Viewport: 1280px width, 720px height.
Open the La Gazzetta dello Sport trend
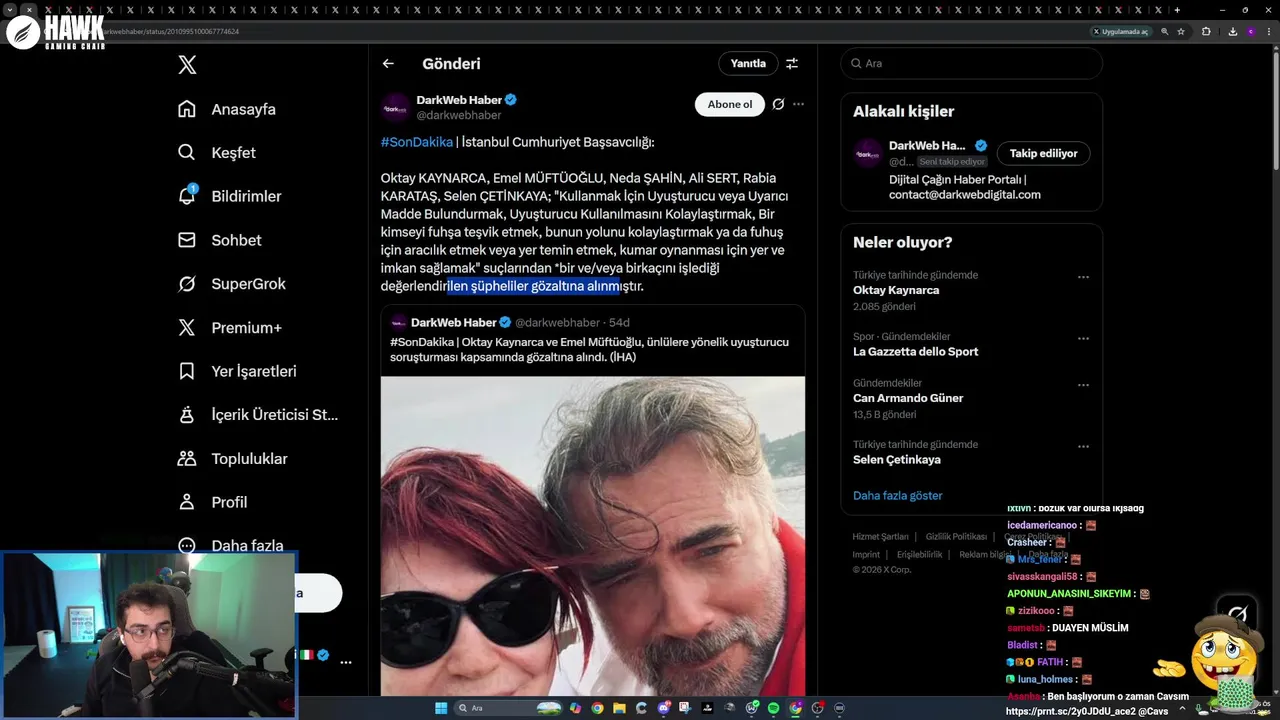click(916, 351)
